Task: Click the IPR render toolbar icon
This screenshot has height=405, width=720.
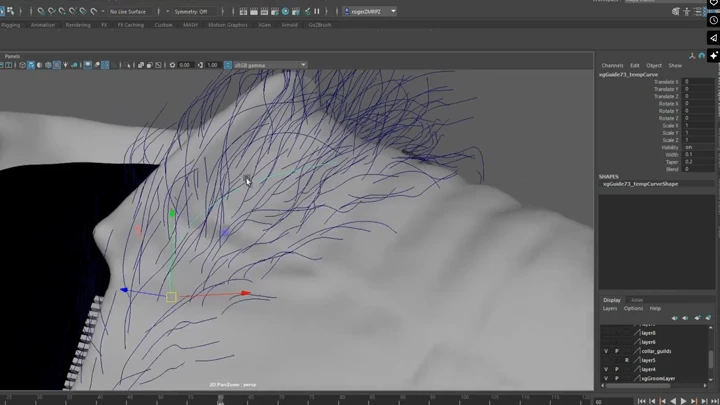Action: [264, 11]
